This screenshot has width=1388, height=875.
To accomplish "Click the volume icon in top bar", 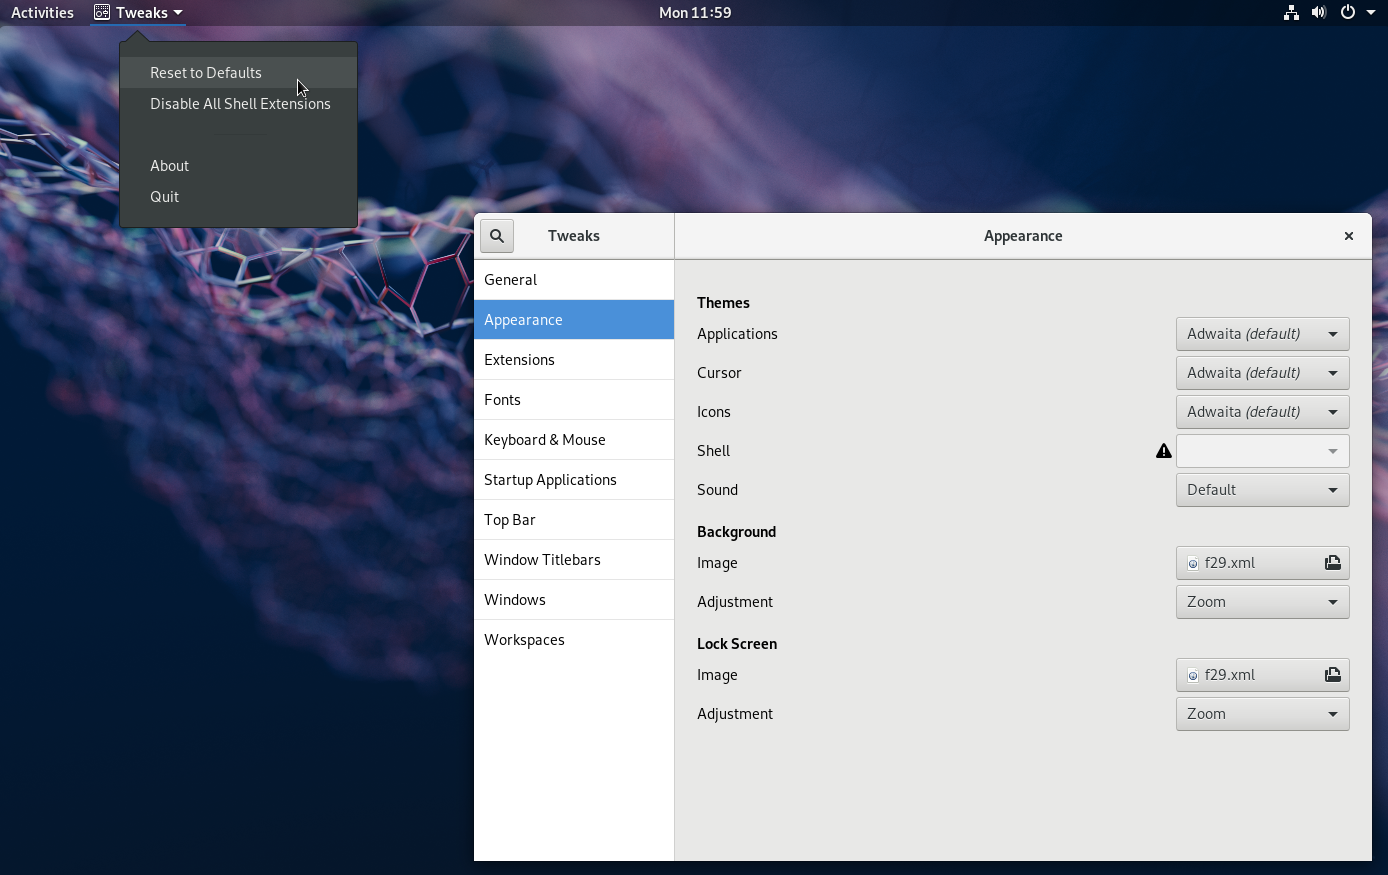I will (1319, 13).
